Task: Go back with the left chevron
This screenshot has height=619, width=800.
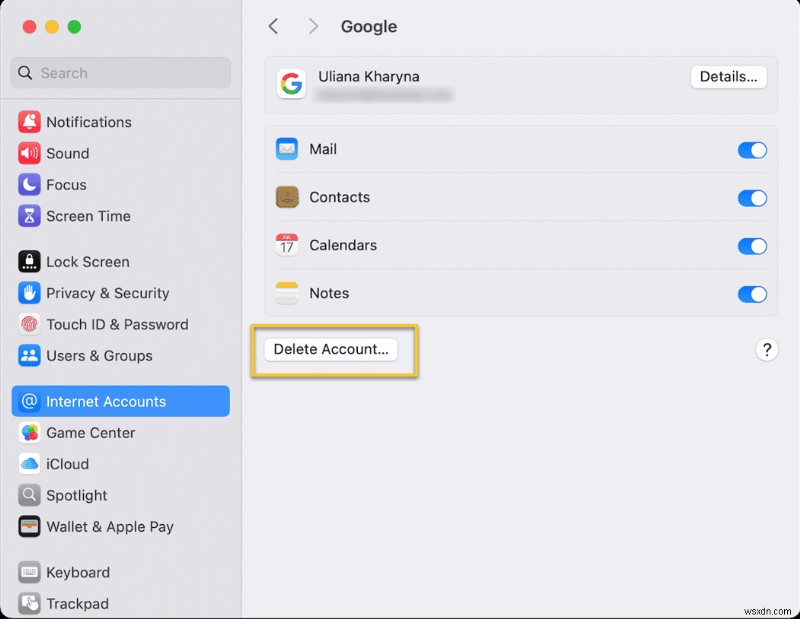Action: [x=273, y=26]
